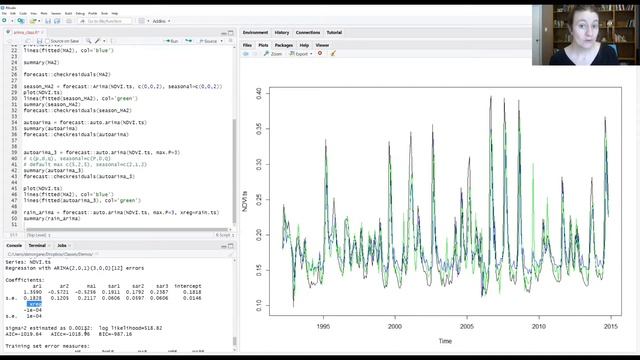Maximize the console pane

click(231, 246)
